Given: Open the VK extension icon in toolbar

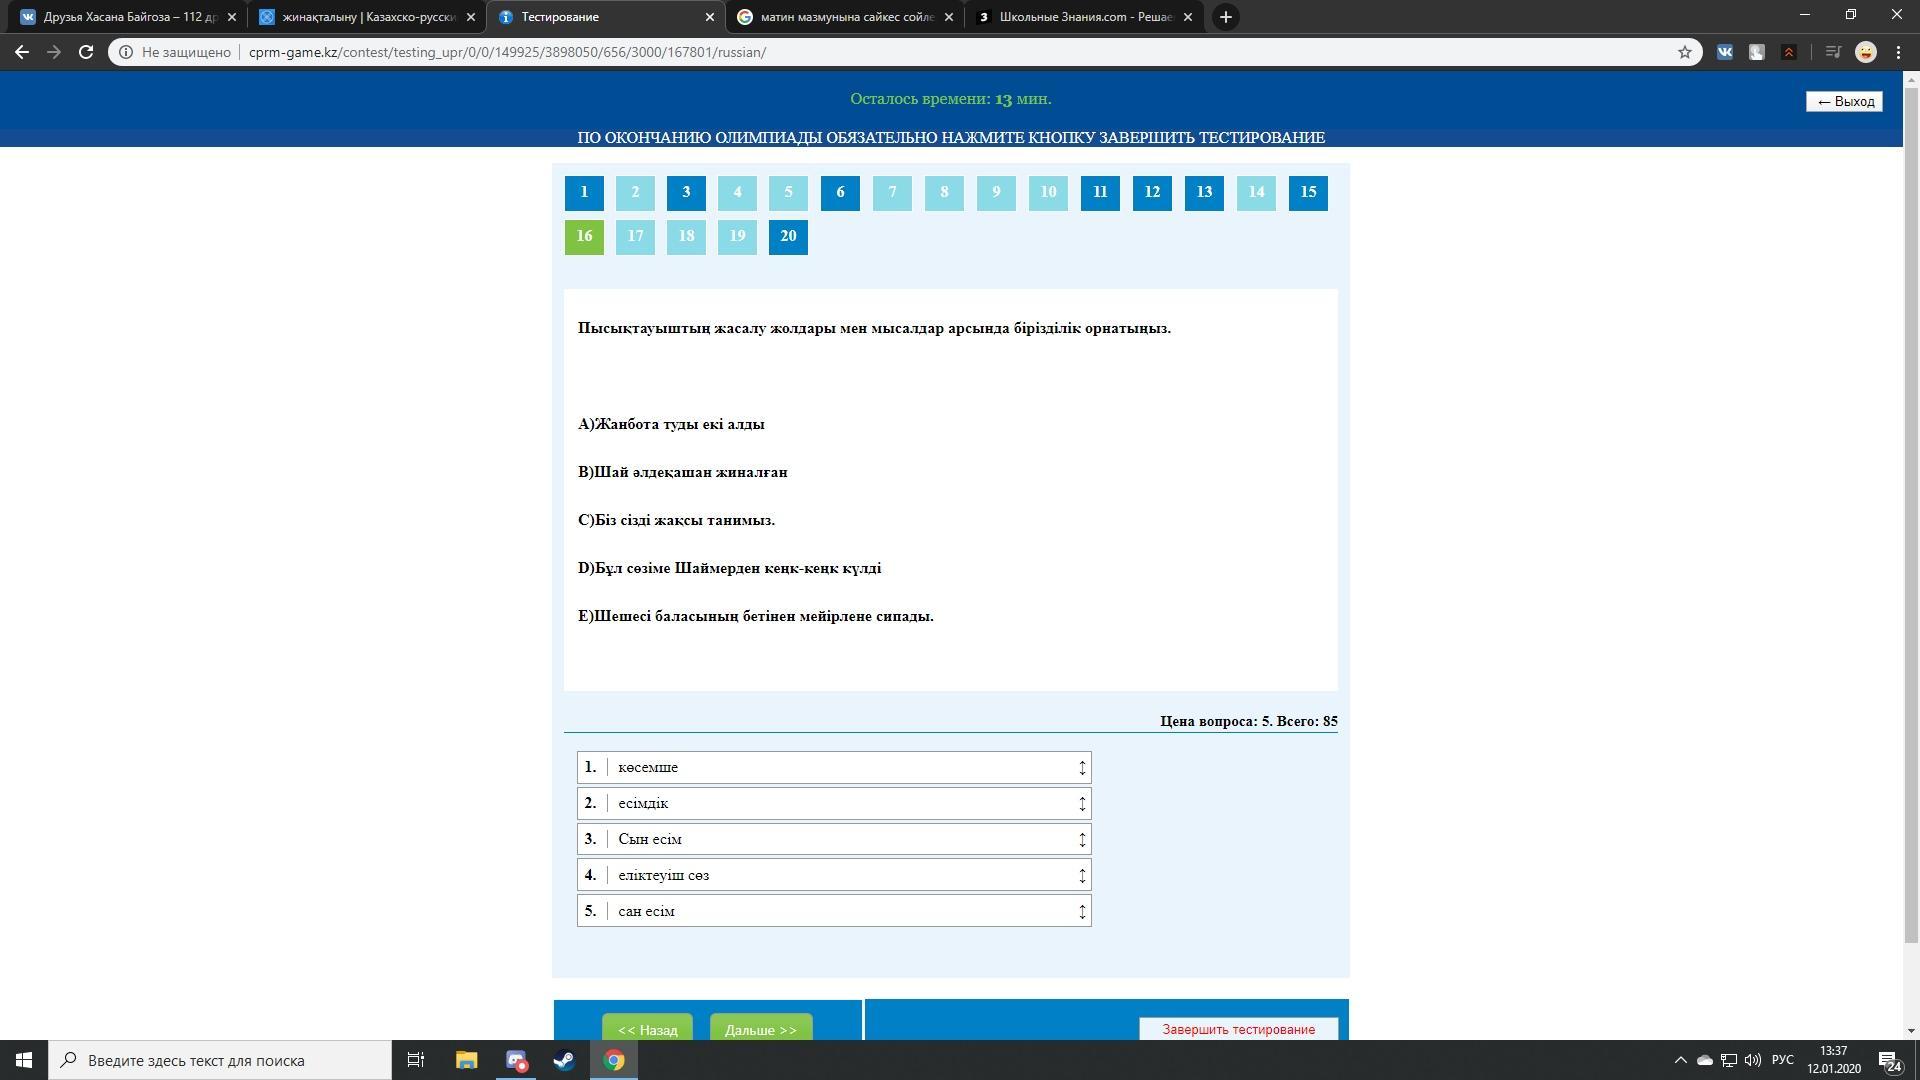Looking at the screenshot, I should coord(1725,52).
